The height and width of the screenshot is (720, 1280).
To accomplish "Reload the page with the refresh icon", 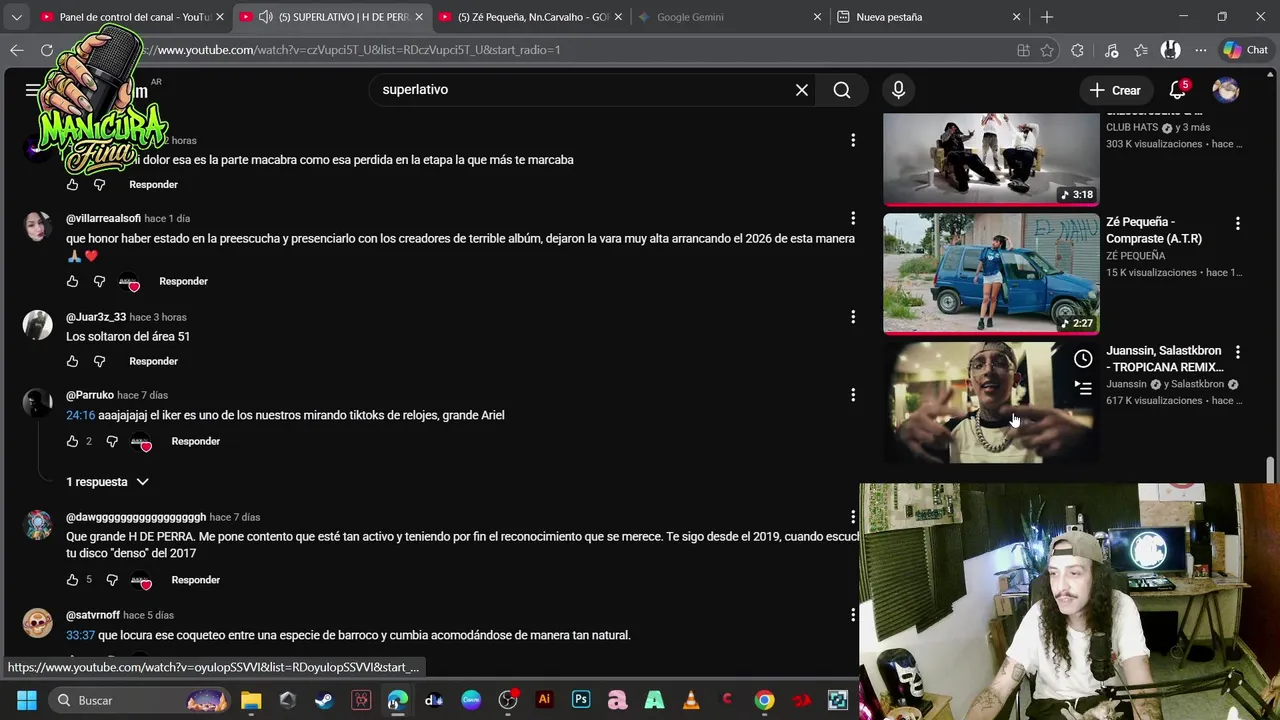I will pos(47,50).
